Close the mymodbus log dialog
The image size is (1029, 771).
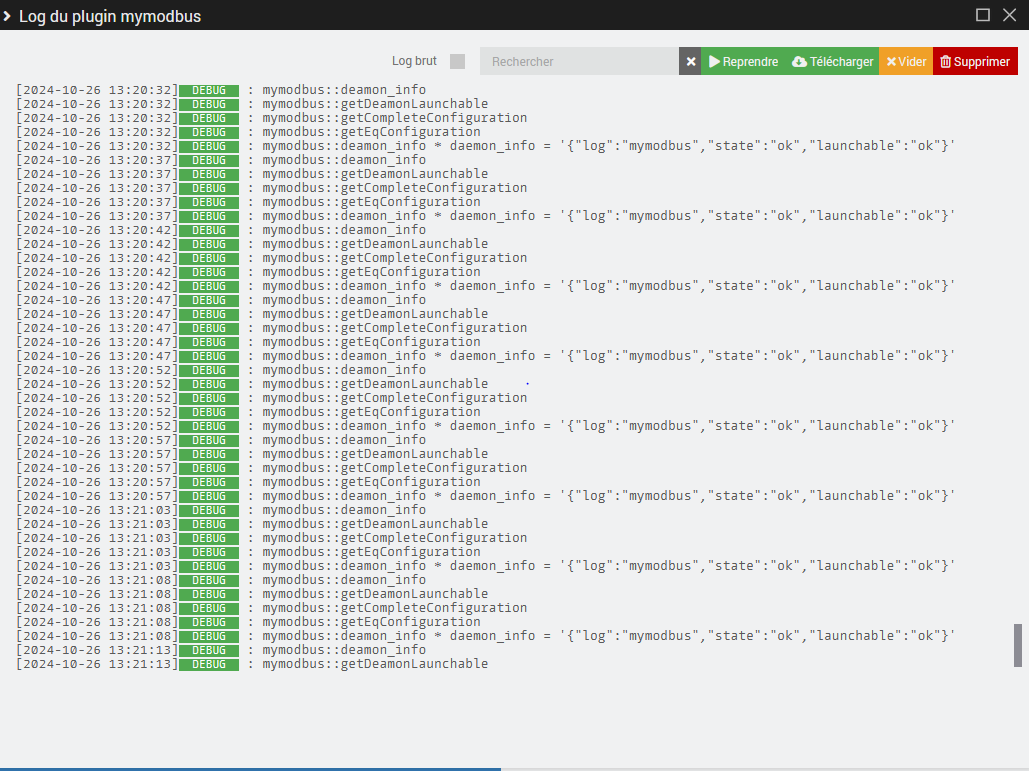pyautogui.click(x=1009, y=15)
